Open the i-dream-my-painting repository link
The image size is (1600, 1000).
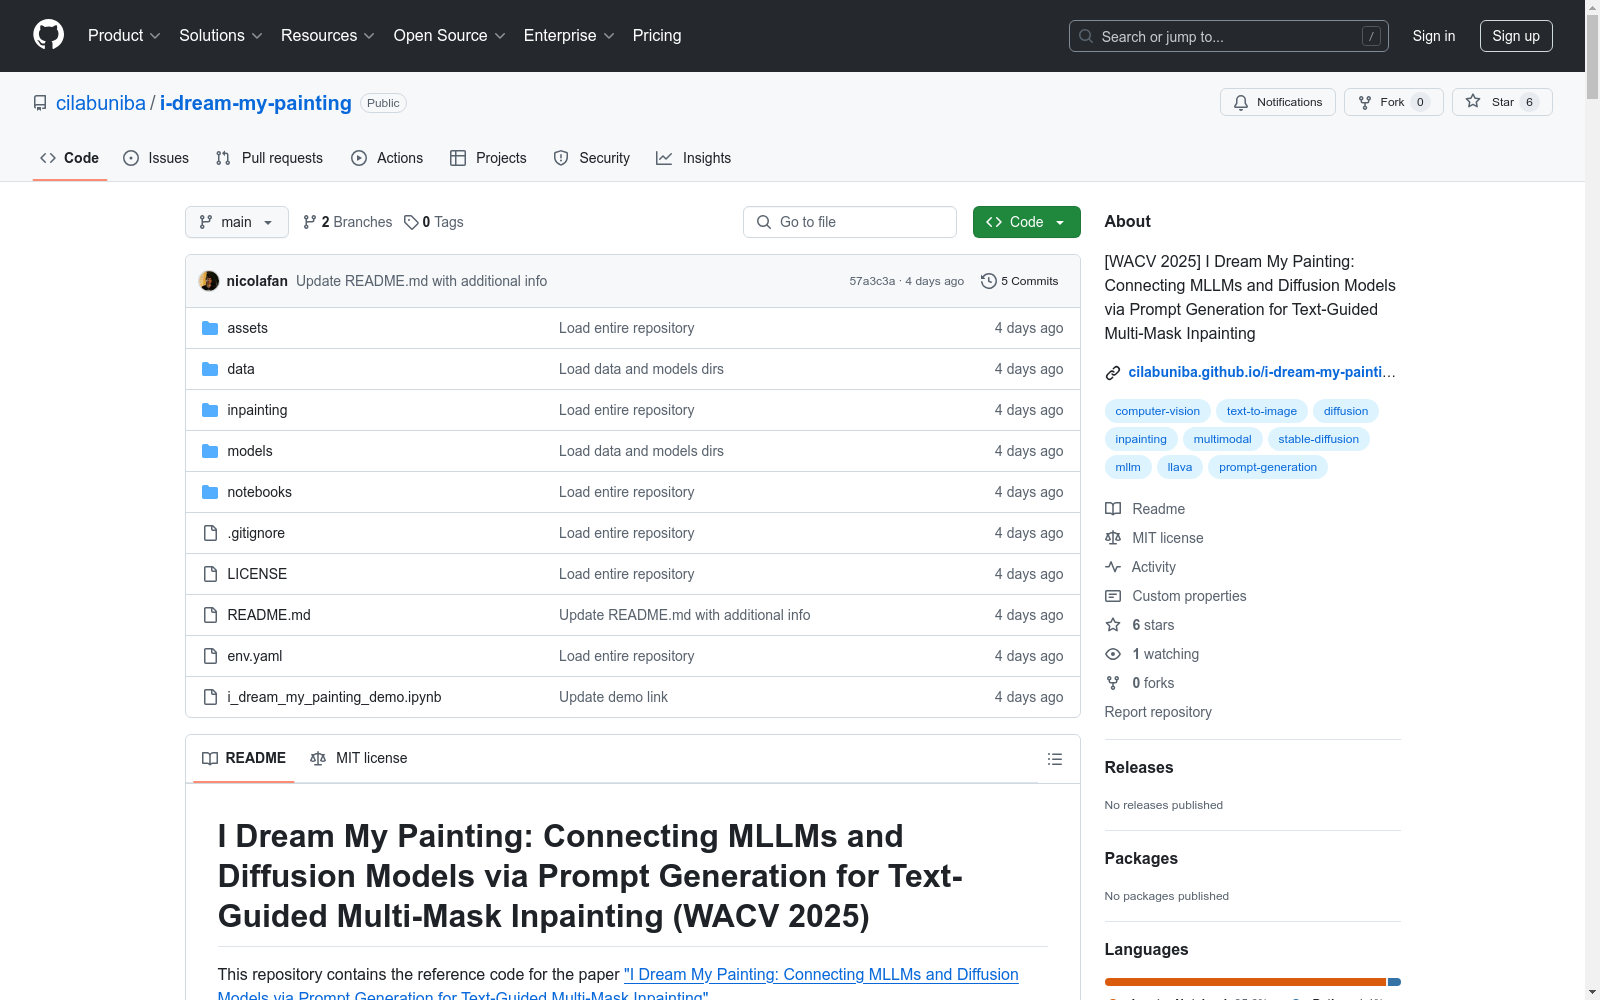point(256,103)
